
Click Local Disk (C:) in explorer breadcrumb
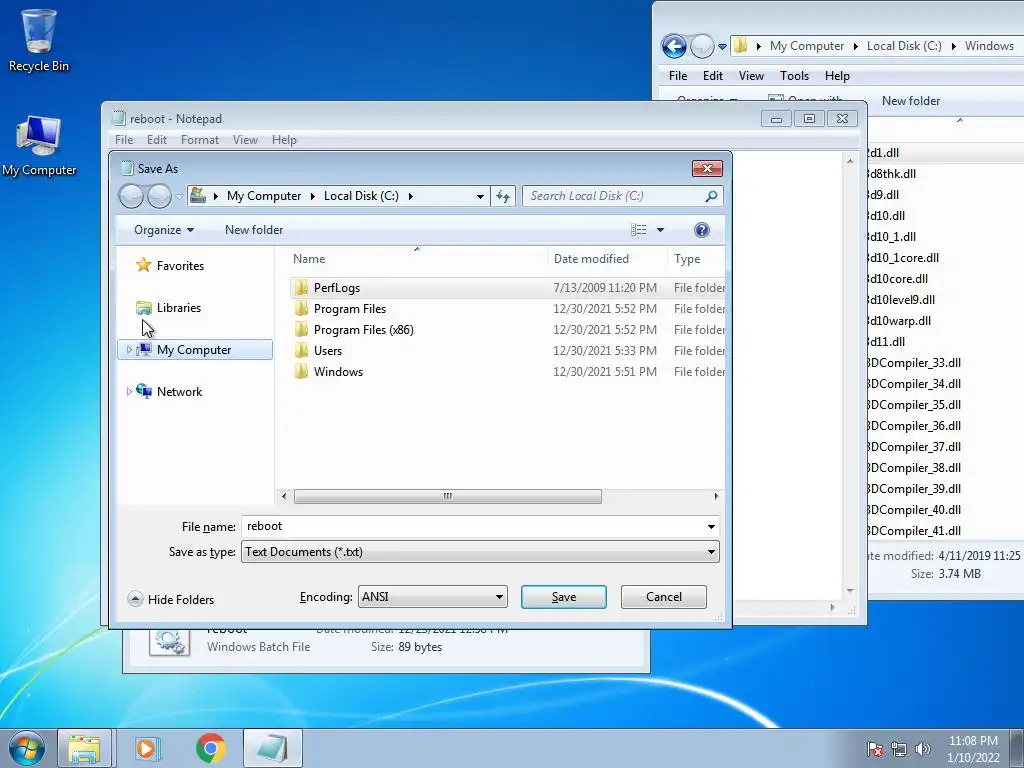(904, 46)
